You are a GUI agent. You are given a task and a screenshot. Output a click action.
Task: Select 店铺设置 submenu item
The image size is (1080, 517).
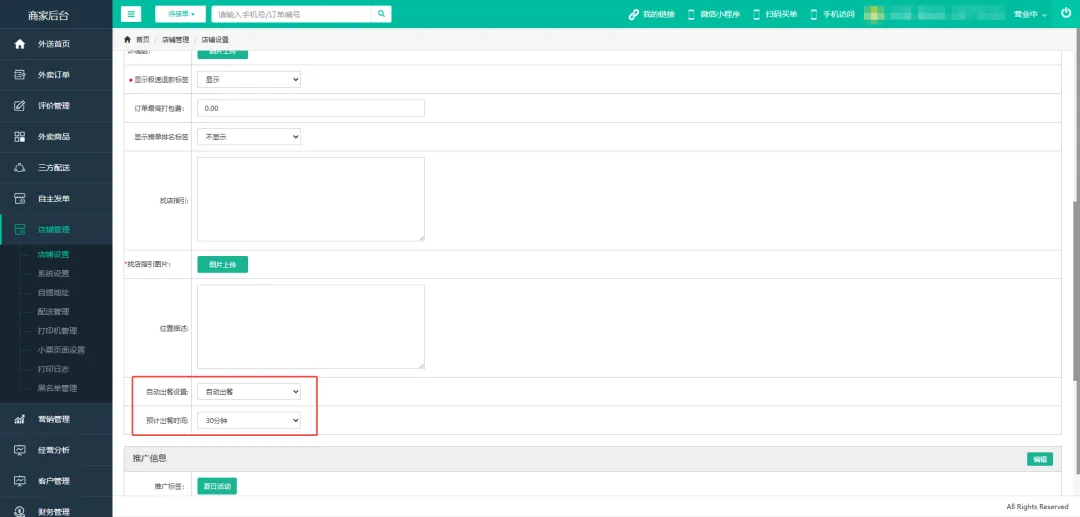(x=53, y=255)
